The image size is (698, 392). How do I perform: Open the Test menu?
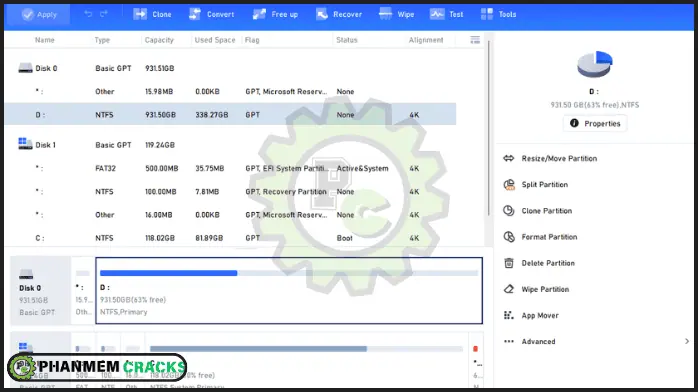pos(446,14)
